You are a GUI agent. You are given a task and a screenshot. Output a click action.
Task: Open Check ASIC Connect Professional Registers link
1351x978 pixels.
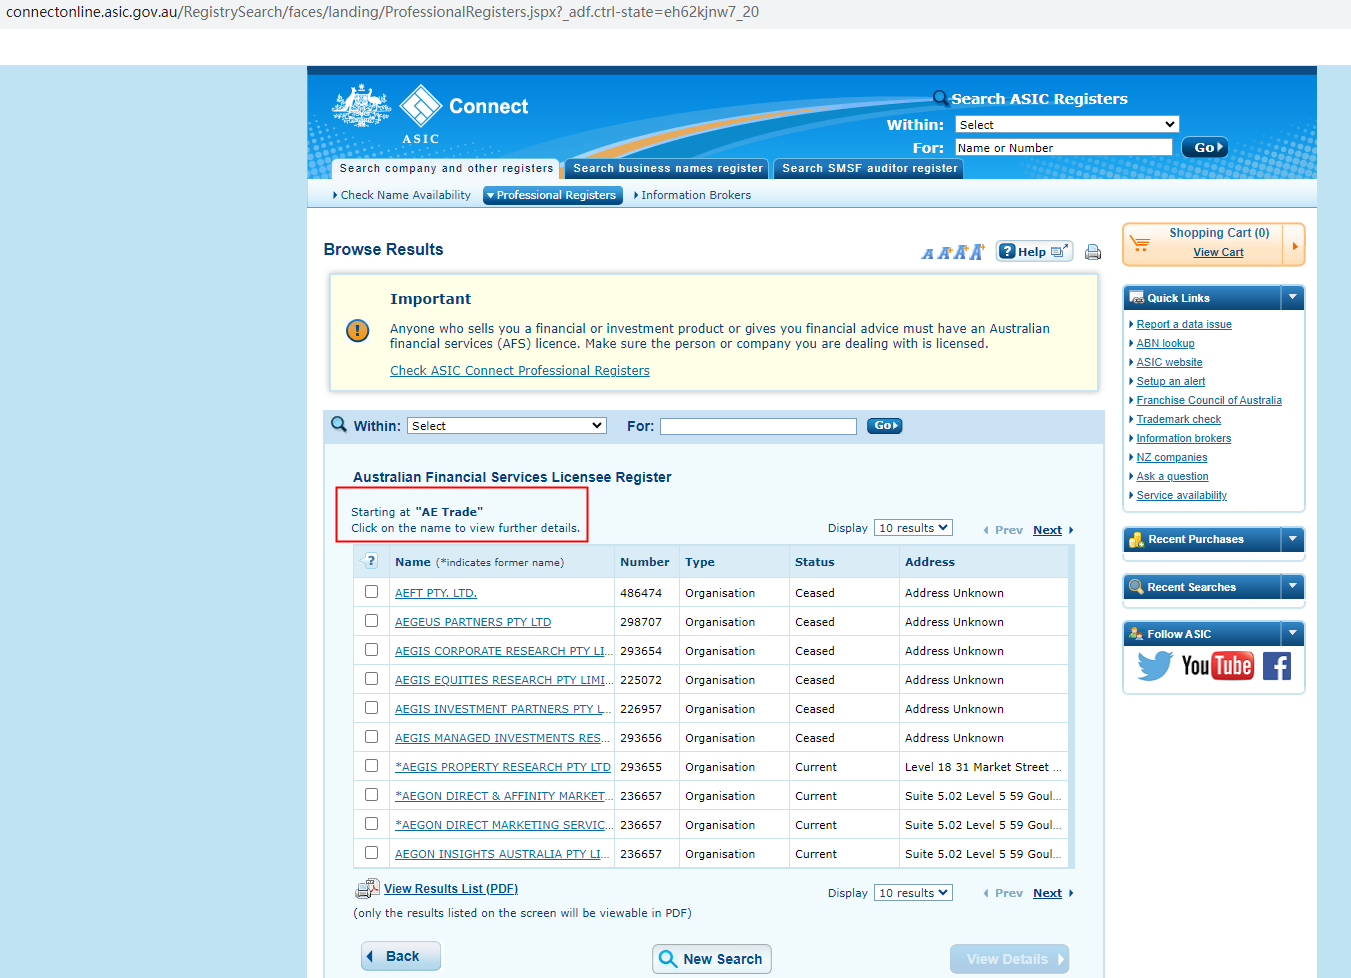[520, 371]
